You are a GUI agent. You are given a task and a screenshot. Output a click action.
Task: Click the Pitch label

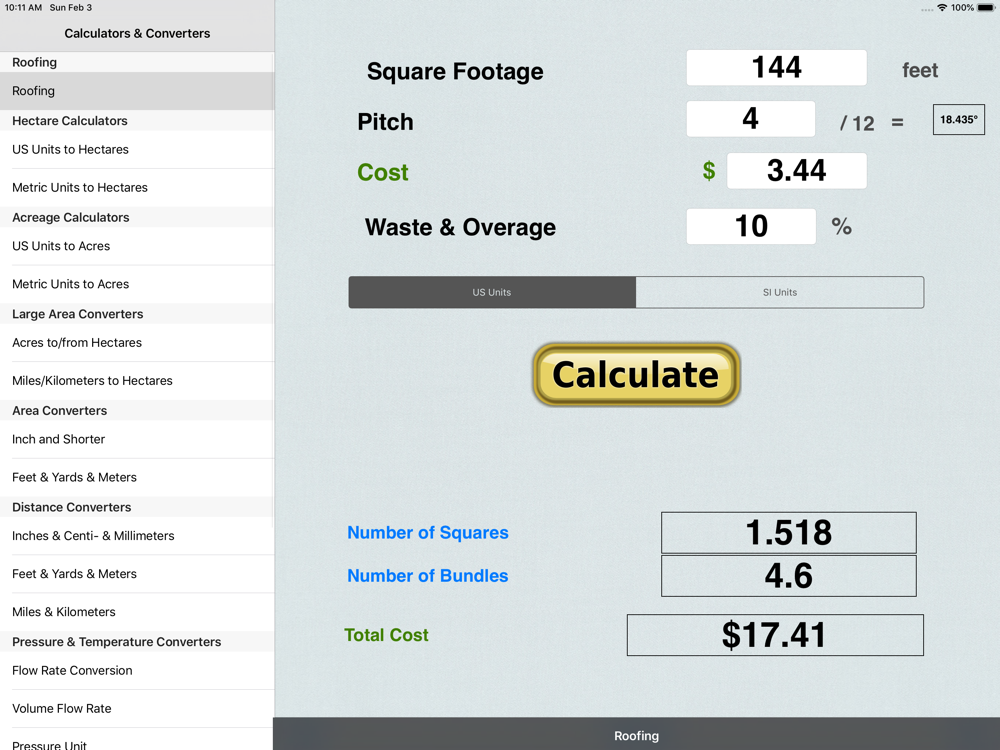coord(385,122)
